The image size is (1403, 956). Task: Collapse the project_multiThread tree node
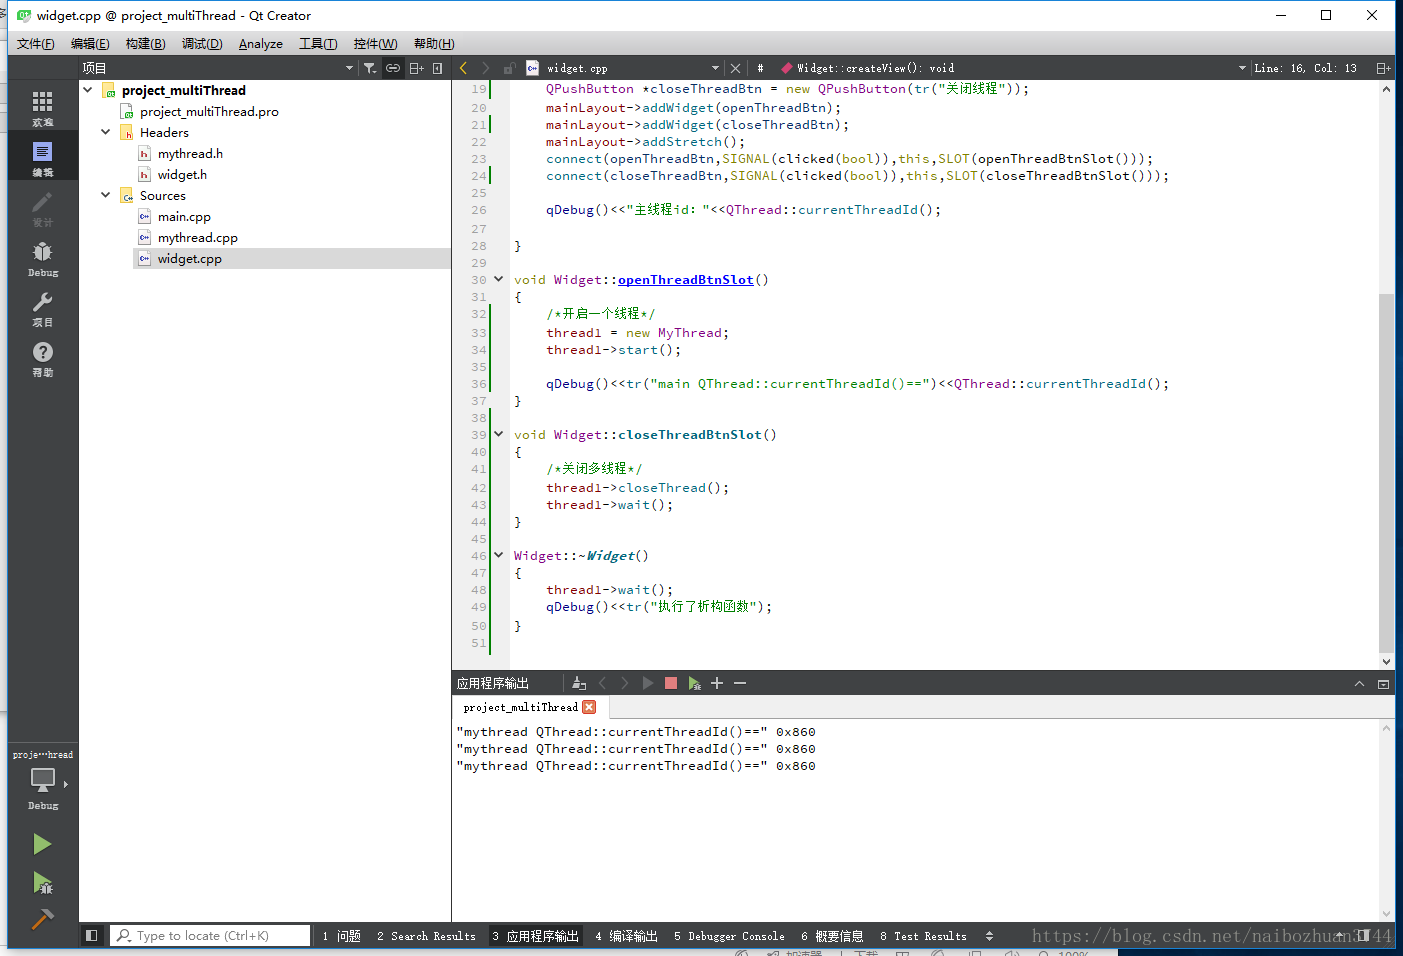88,90
